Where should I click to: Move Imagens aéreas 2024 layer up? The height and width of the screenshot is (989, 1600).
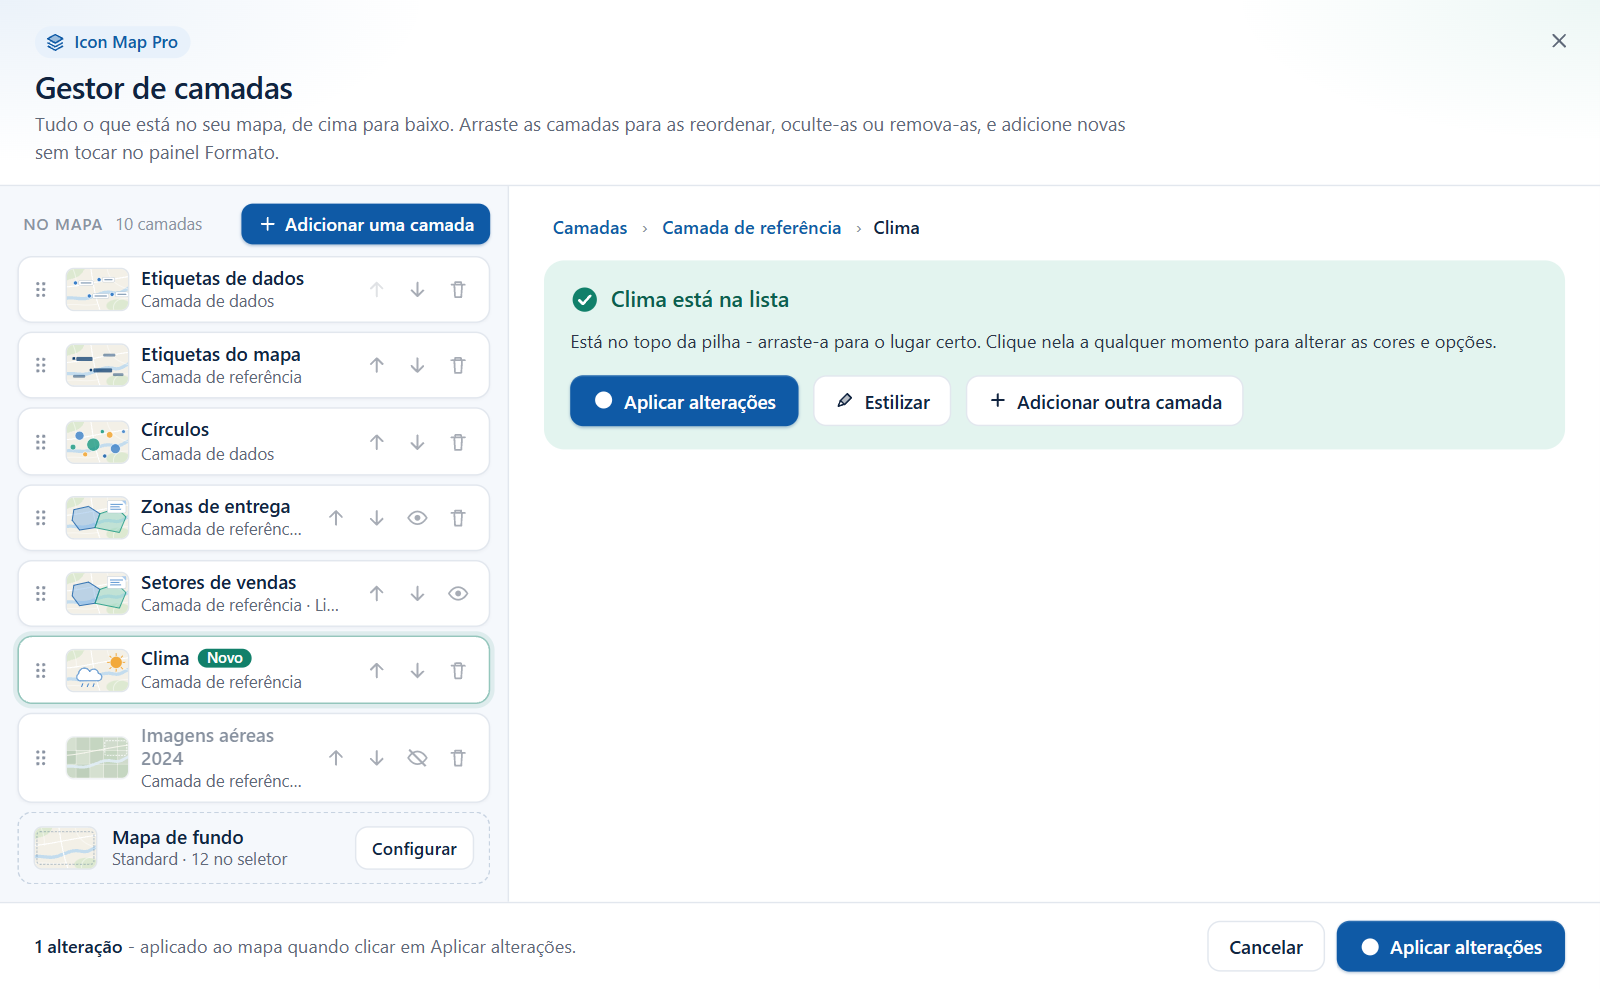coord(336,758)
